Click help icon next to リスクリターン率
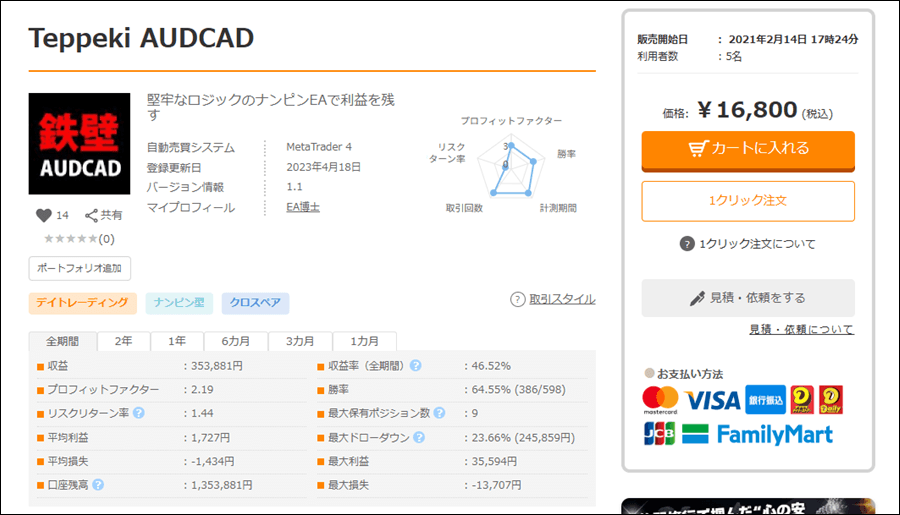This screenshot has height=515, width=900. [139, 412]
